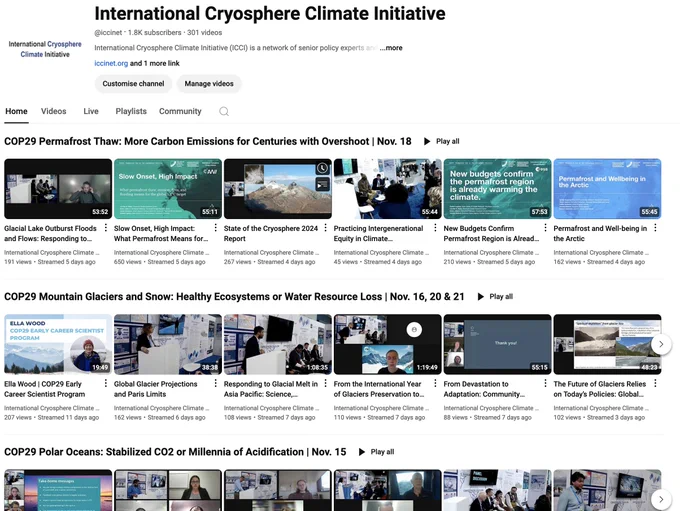Open The Future of Glaciers video thumbnail
The height and width of the screenshot is (511, 680).
click(607, 344)
